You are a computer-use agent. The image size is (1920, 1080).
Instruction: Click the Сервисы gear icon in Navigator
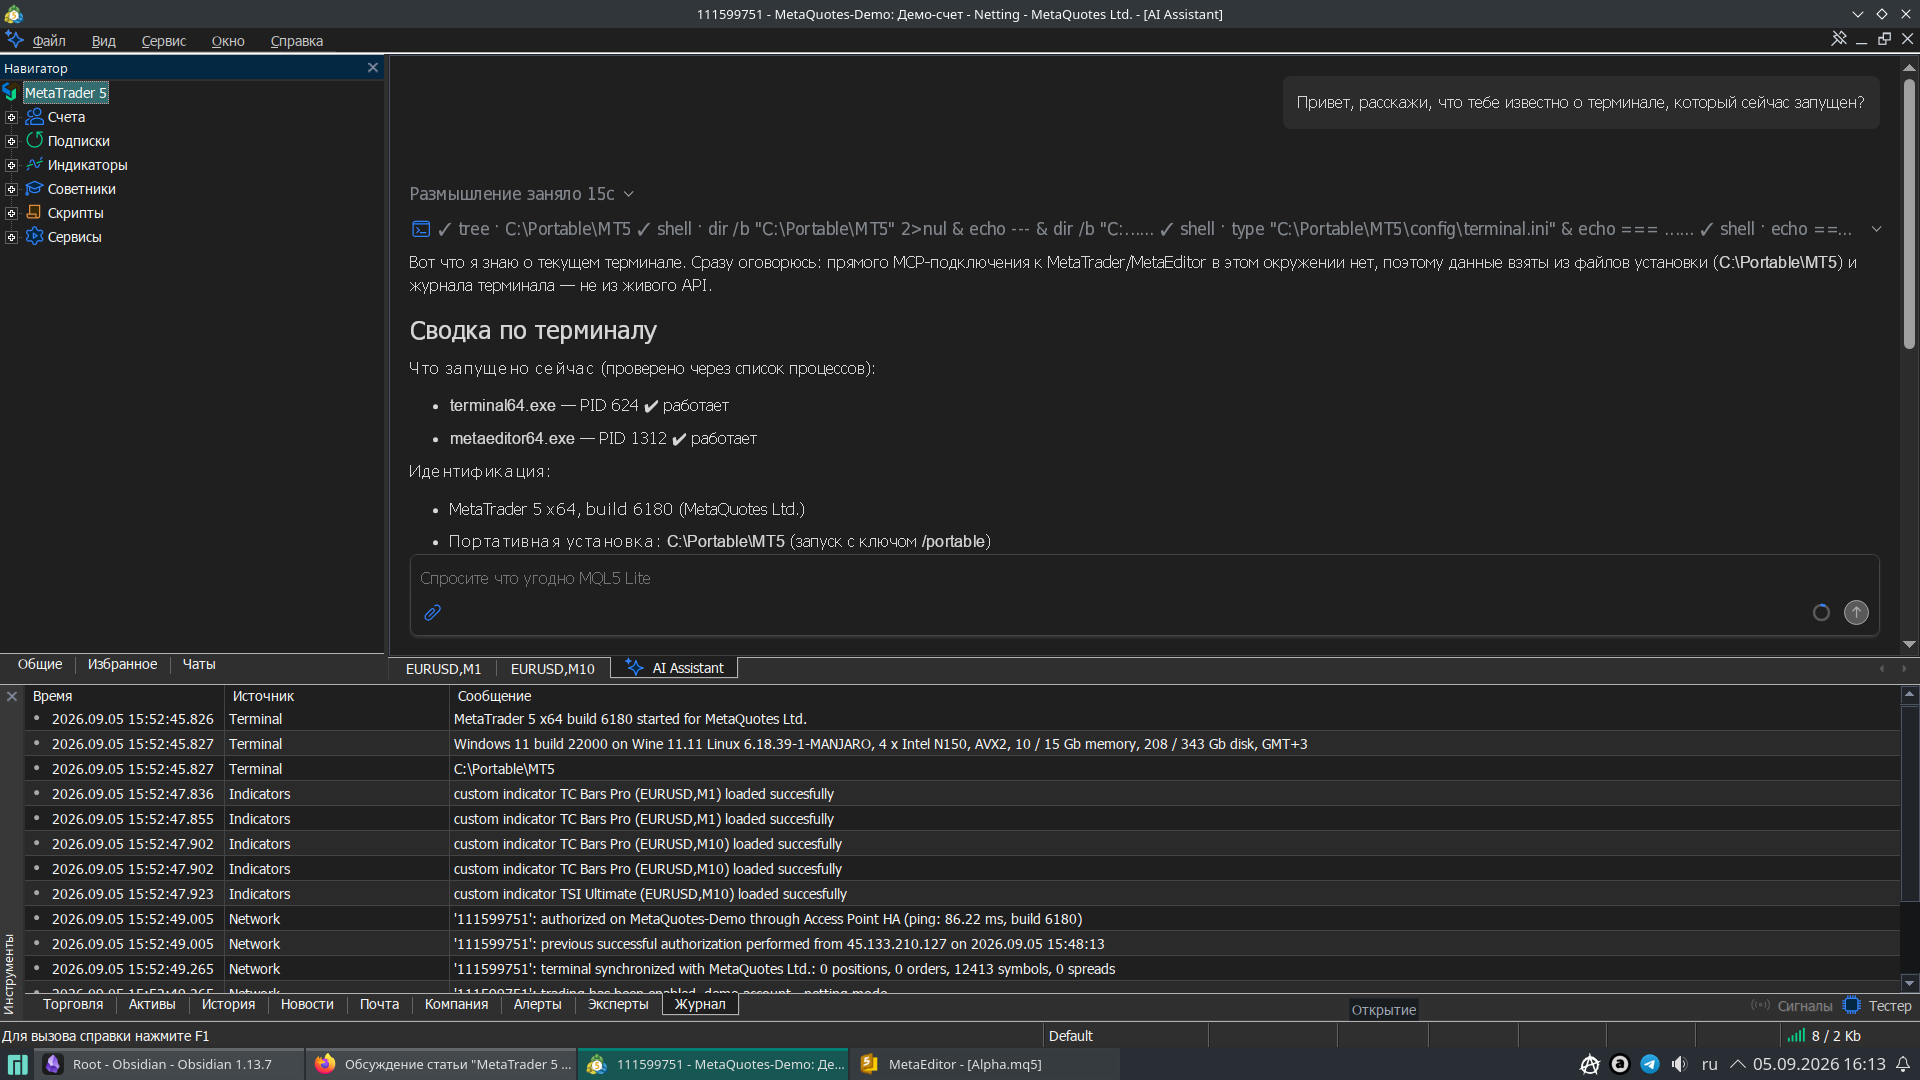click(x=35, y=236)
